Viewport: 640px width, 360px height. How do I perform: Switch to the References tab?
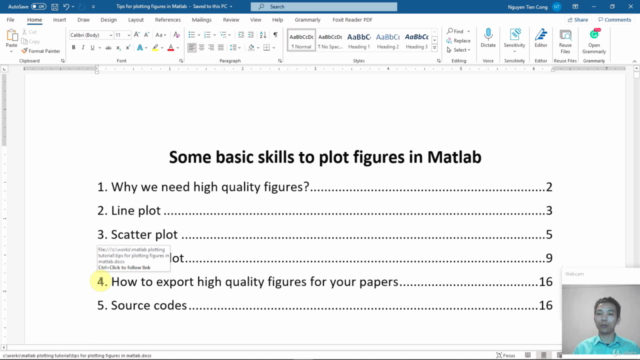point(167,20)
